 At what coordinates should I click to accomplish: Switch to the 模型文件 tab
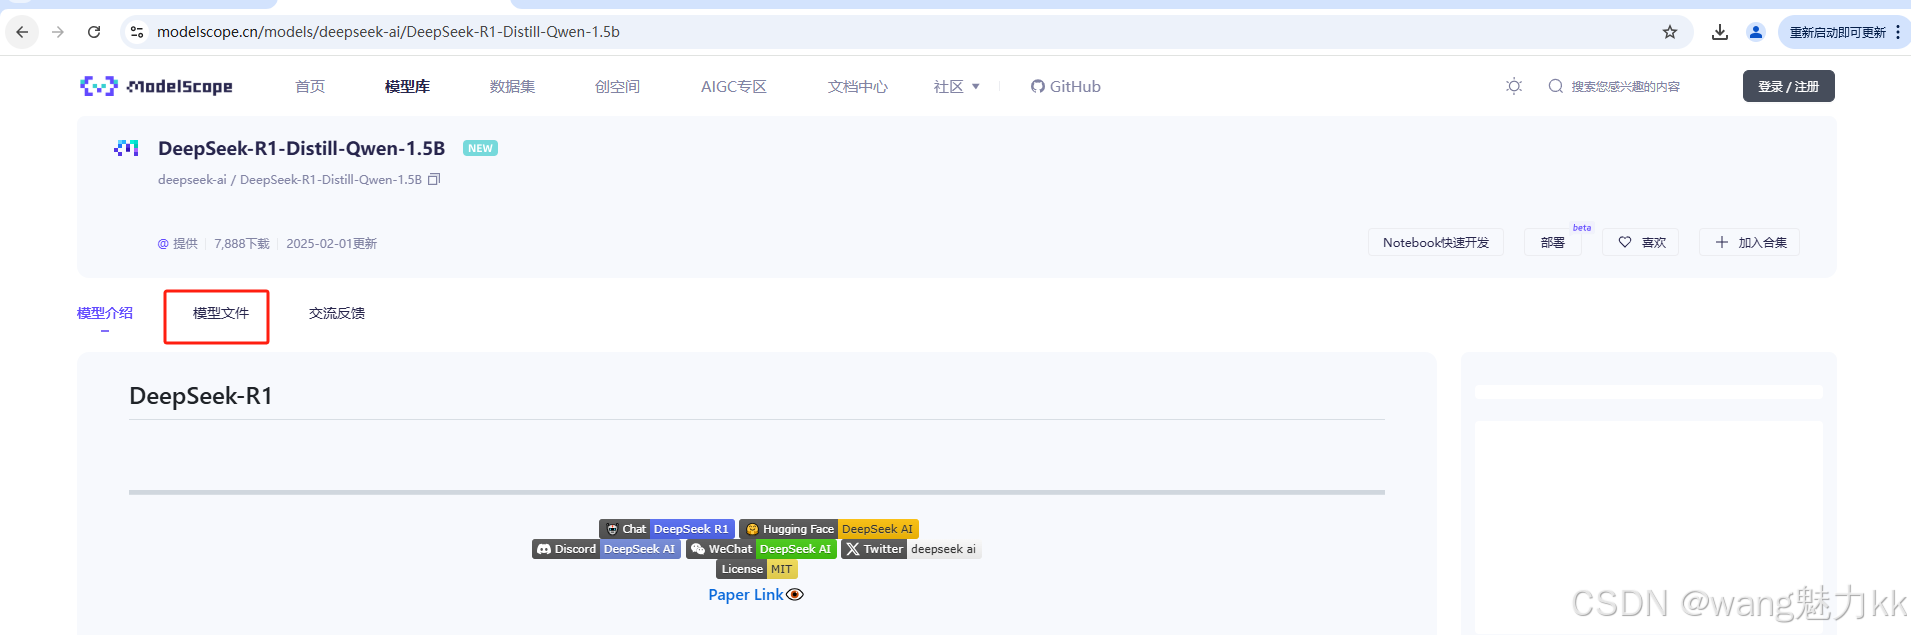[x=221, y=313]
